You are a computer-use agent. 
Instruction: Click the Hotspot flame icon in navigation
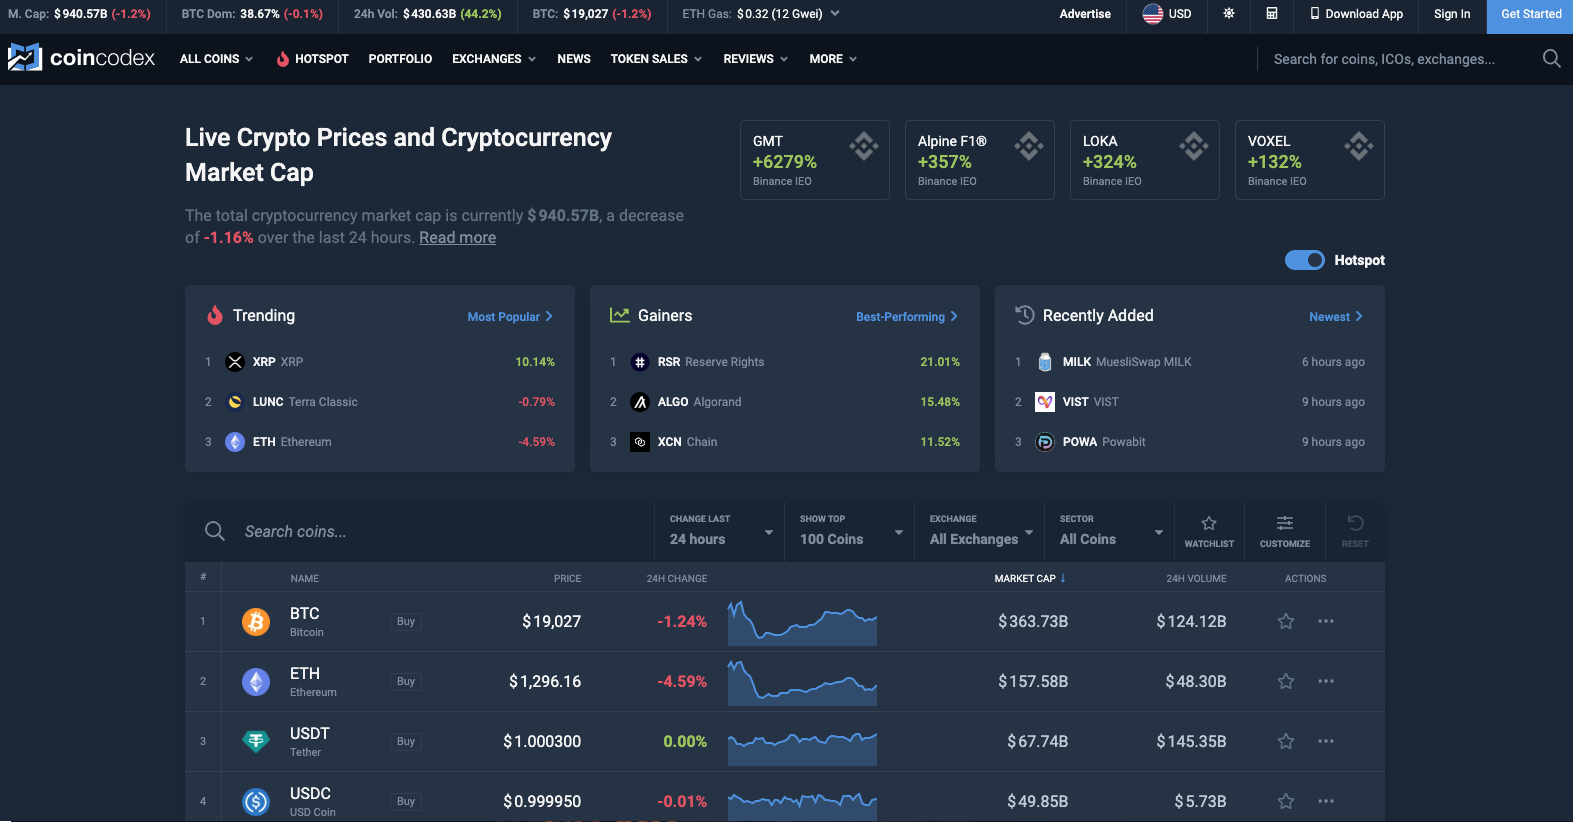(283, 59)
